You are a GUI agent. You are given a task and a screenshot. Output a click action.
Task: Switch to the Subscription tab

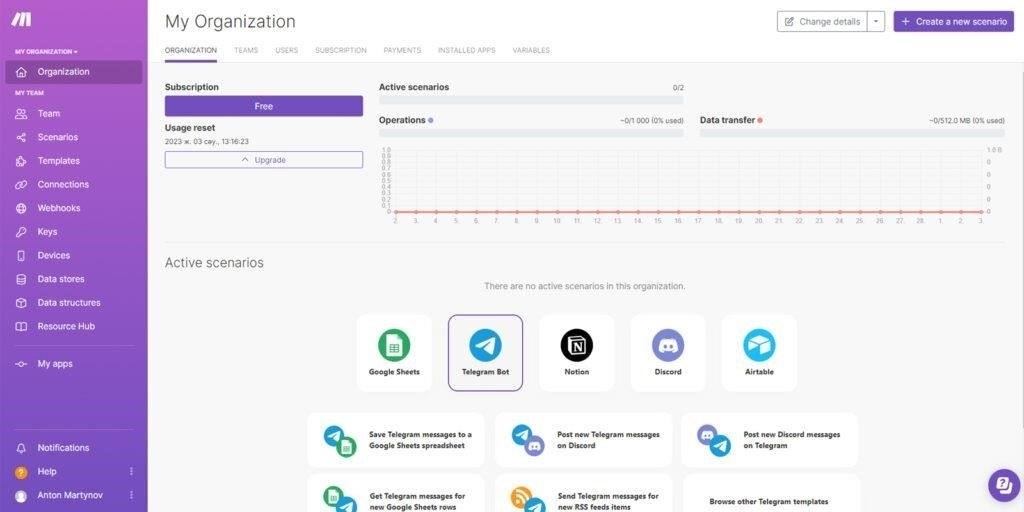point(341,50)
